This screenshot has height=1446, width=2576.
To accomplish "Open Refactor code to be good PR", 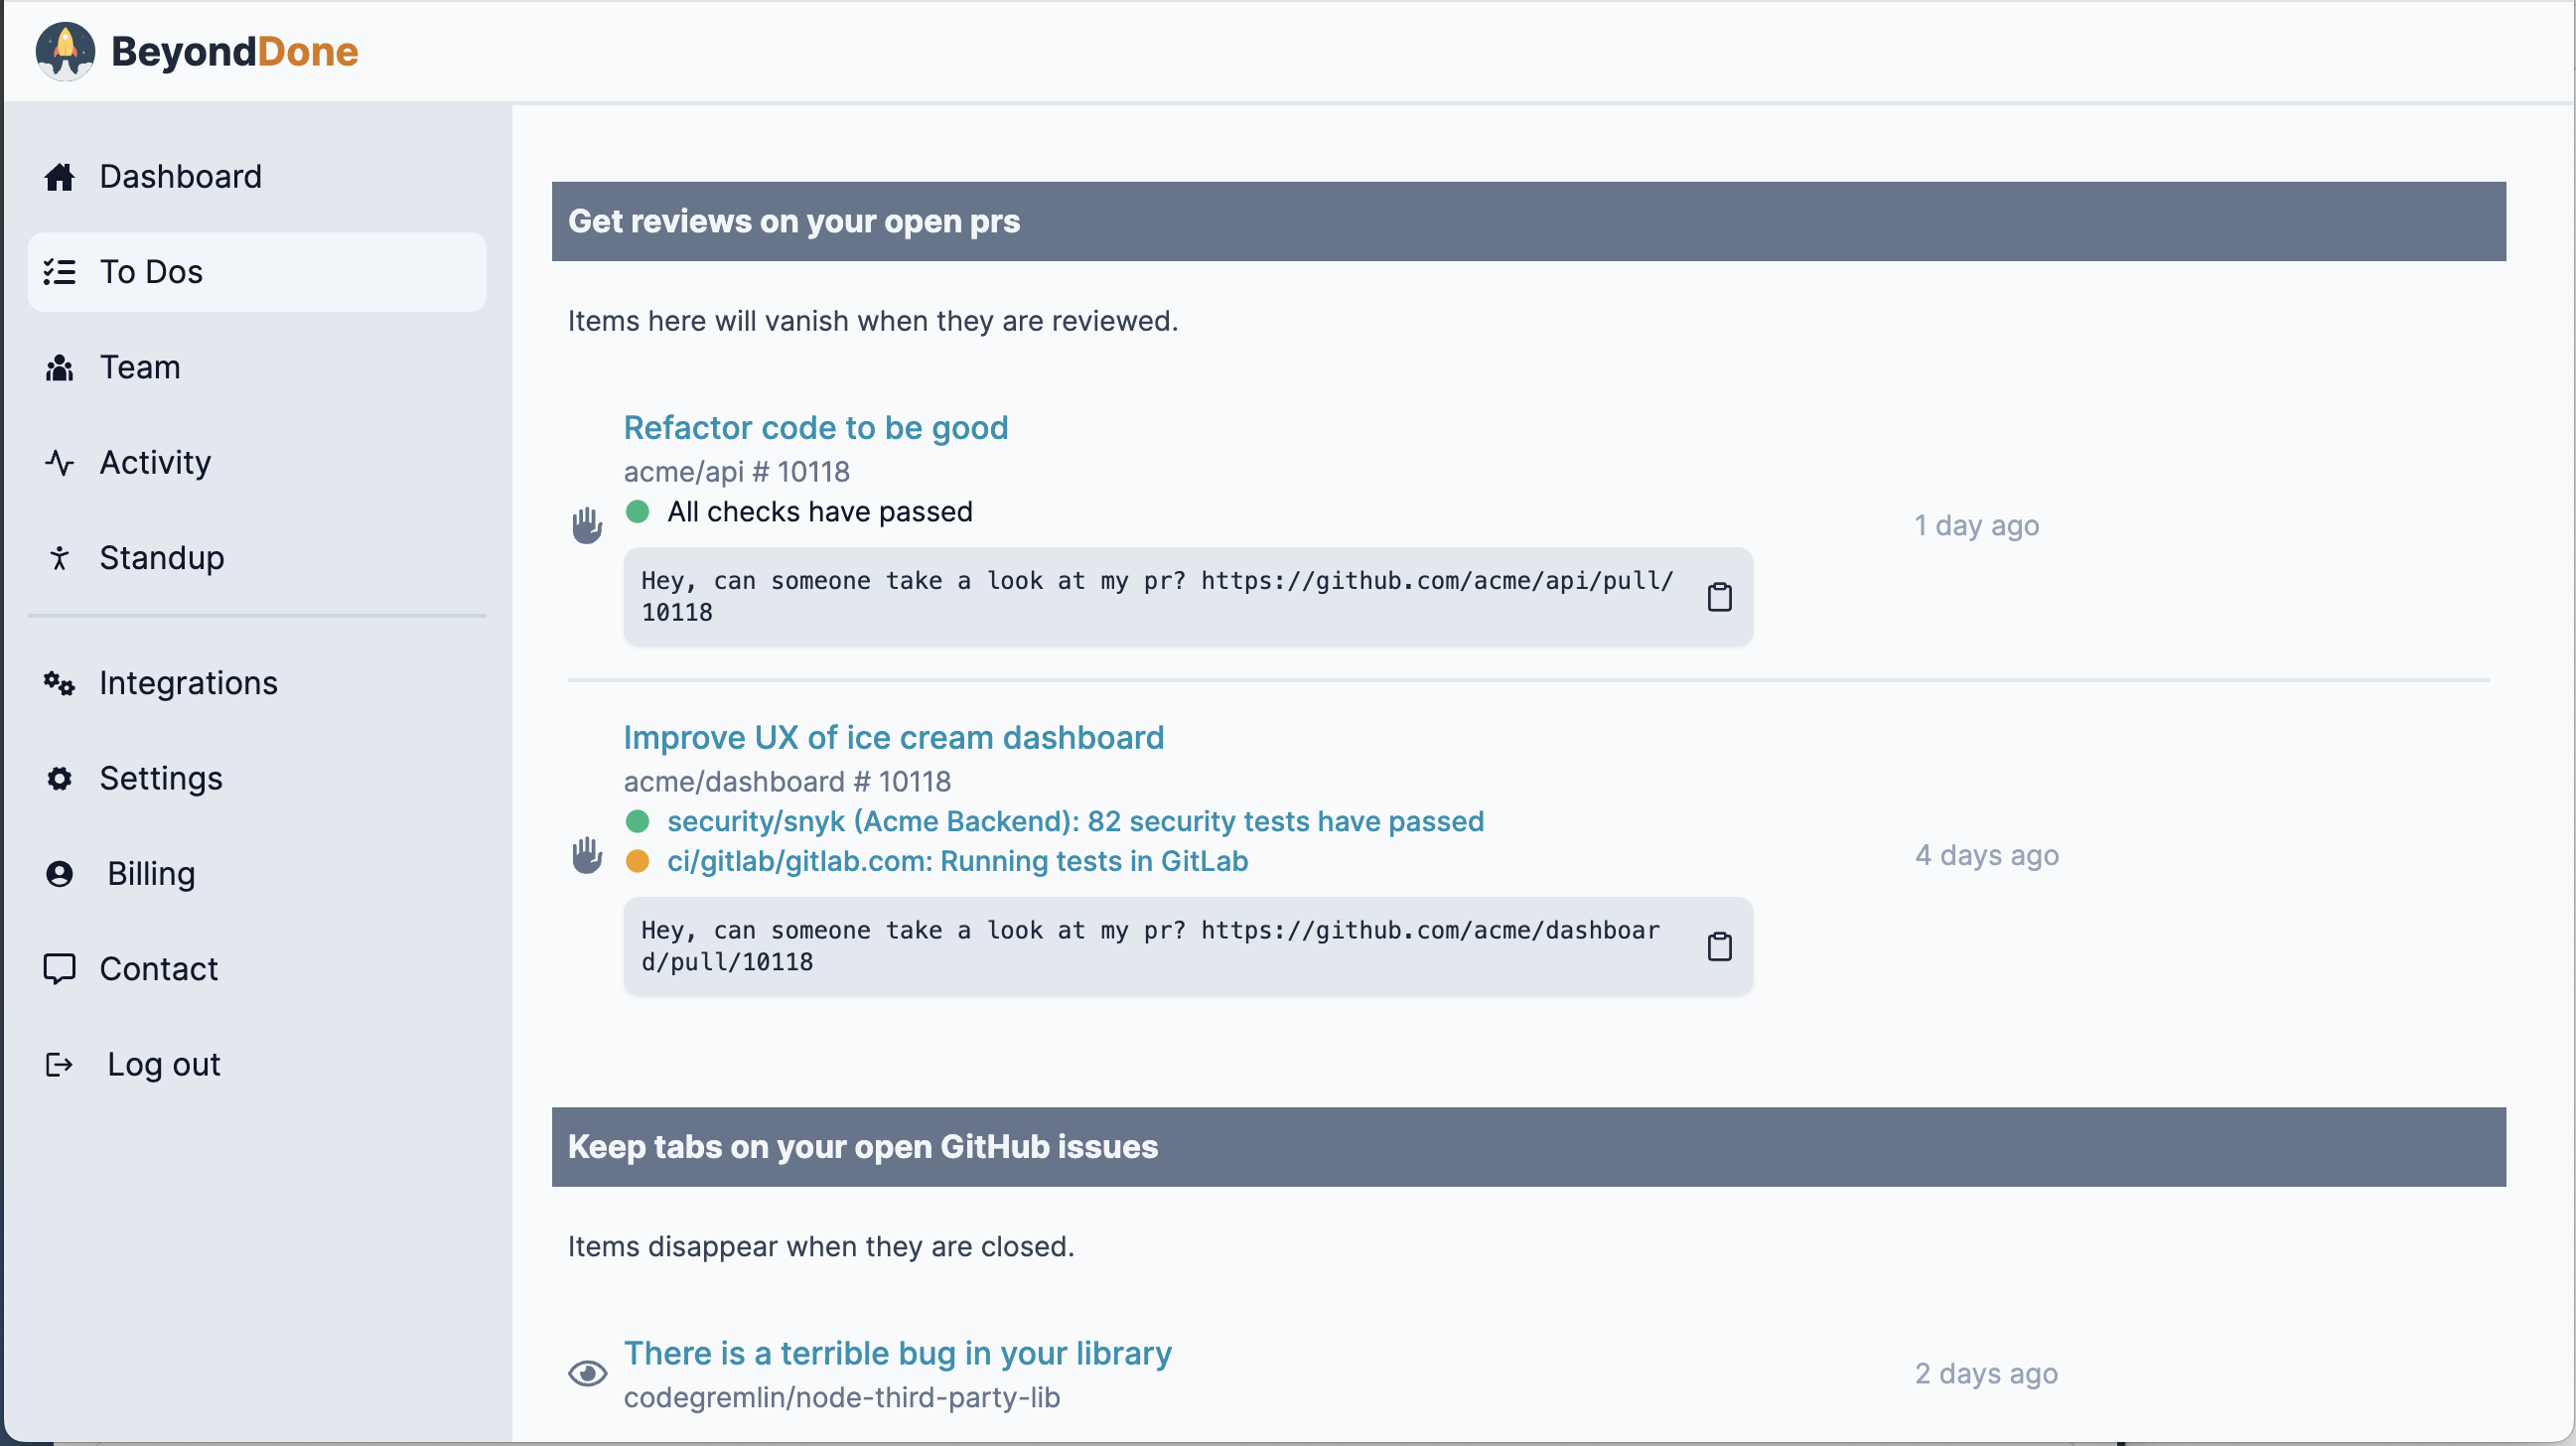I will click(x=815, y=428).
